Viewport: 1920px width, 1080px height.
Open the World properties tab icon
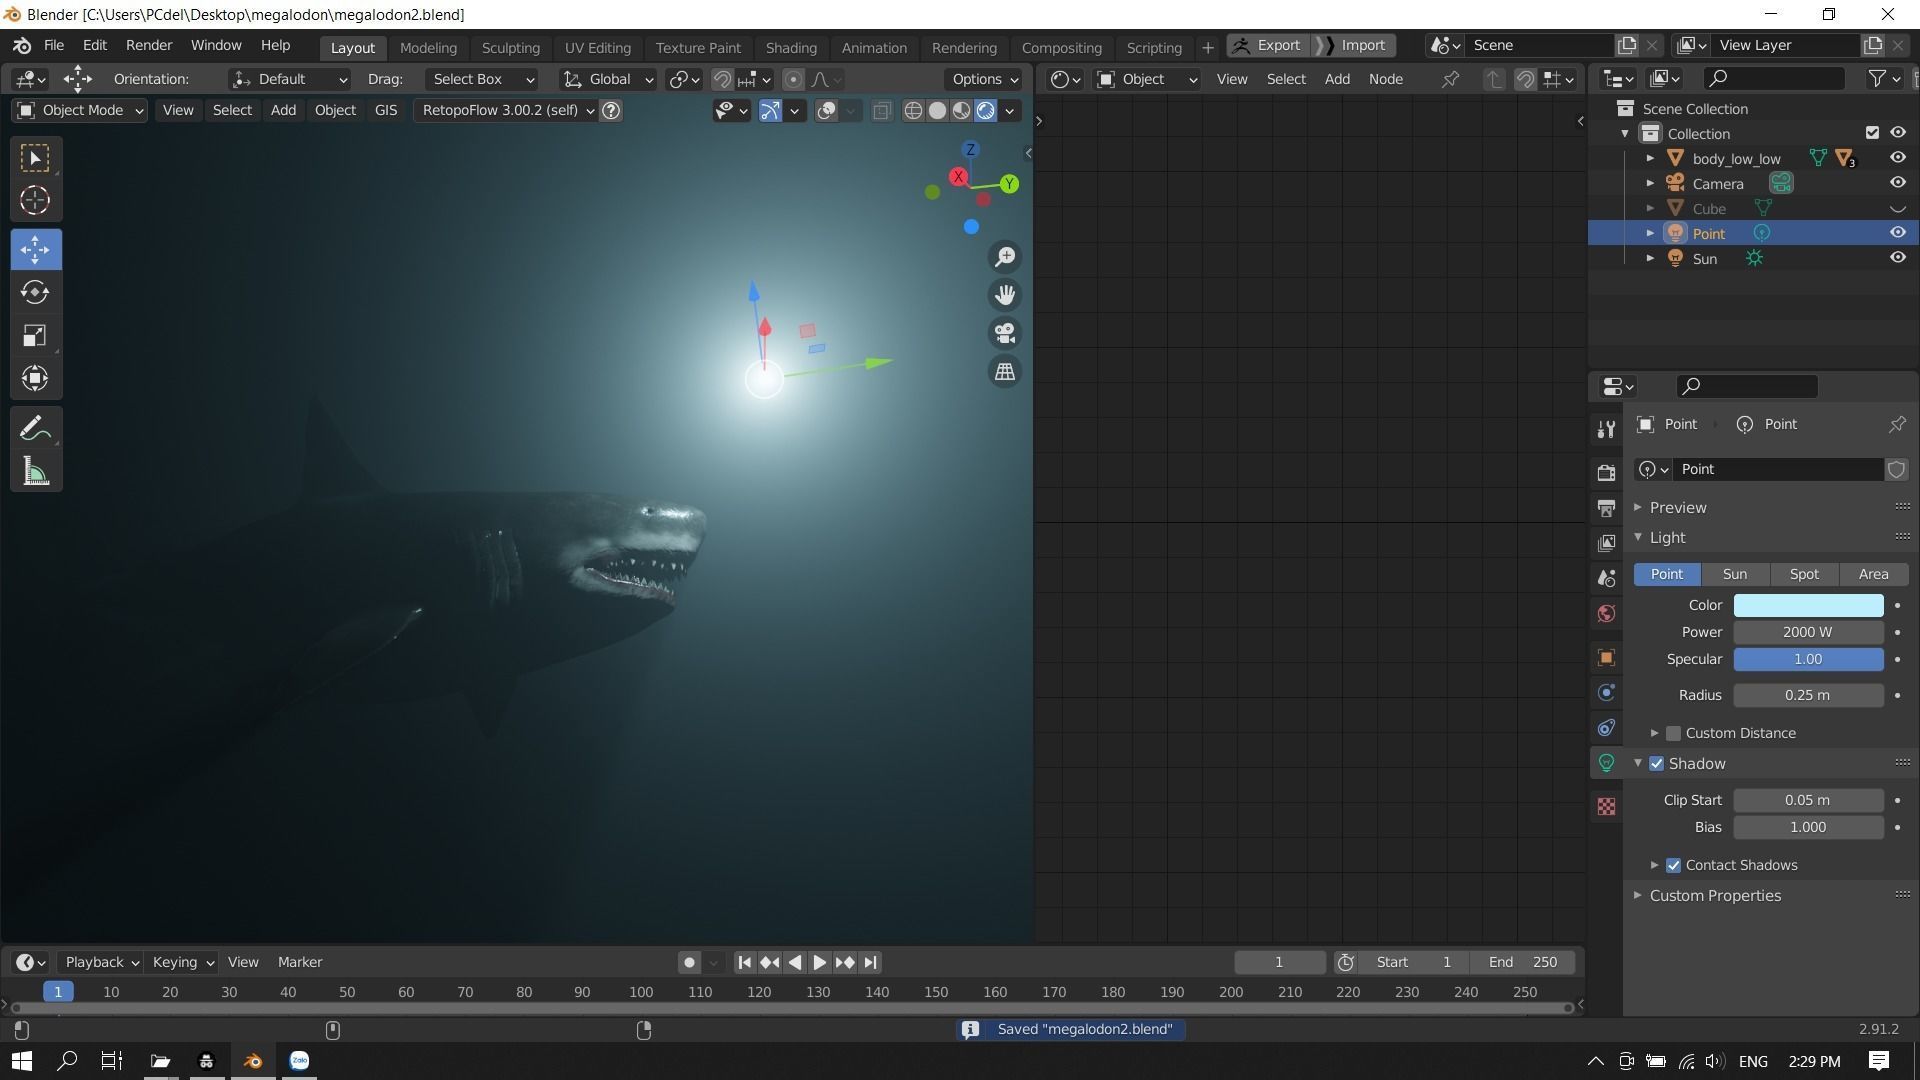(x=1606, y=613)
